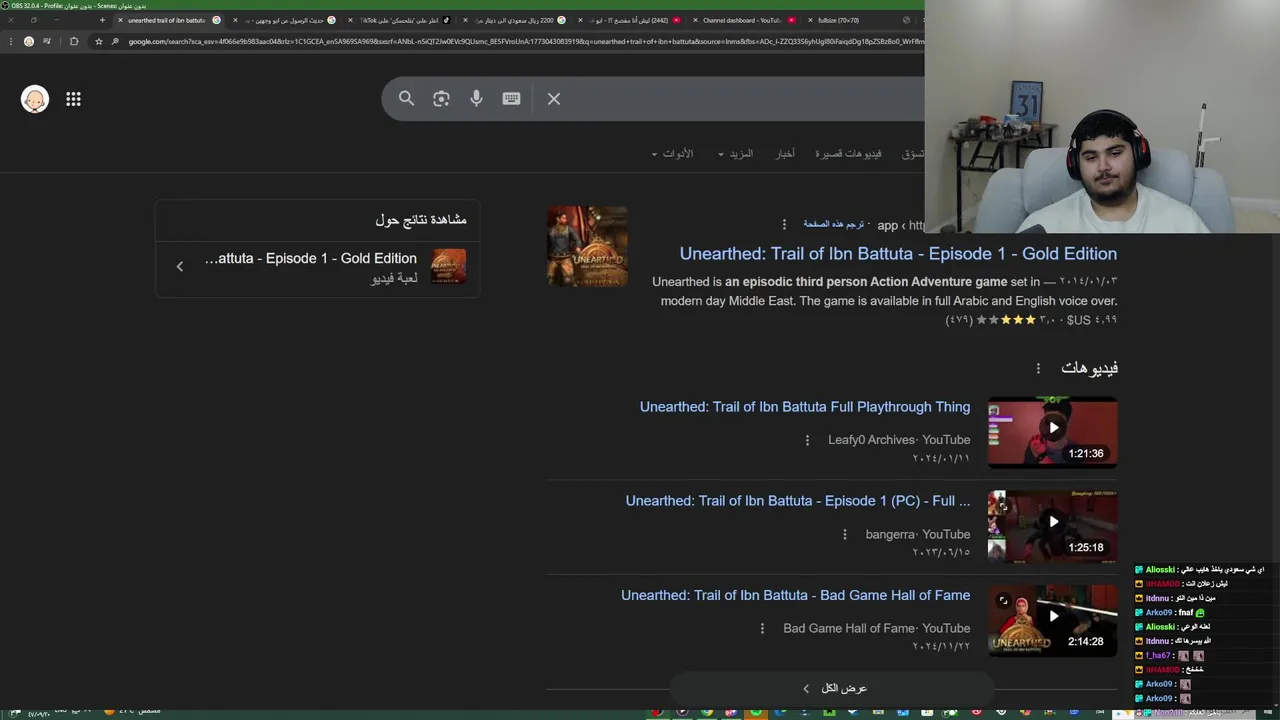Clear the search box text
Image resolution: width=1280 pixels, height=720 pixels.
[554, 99]
